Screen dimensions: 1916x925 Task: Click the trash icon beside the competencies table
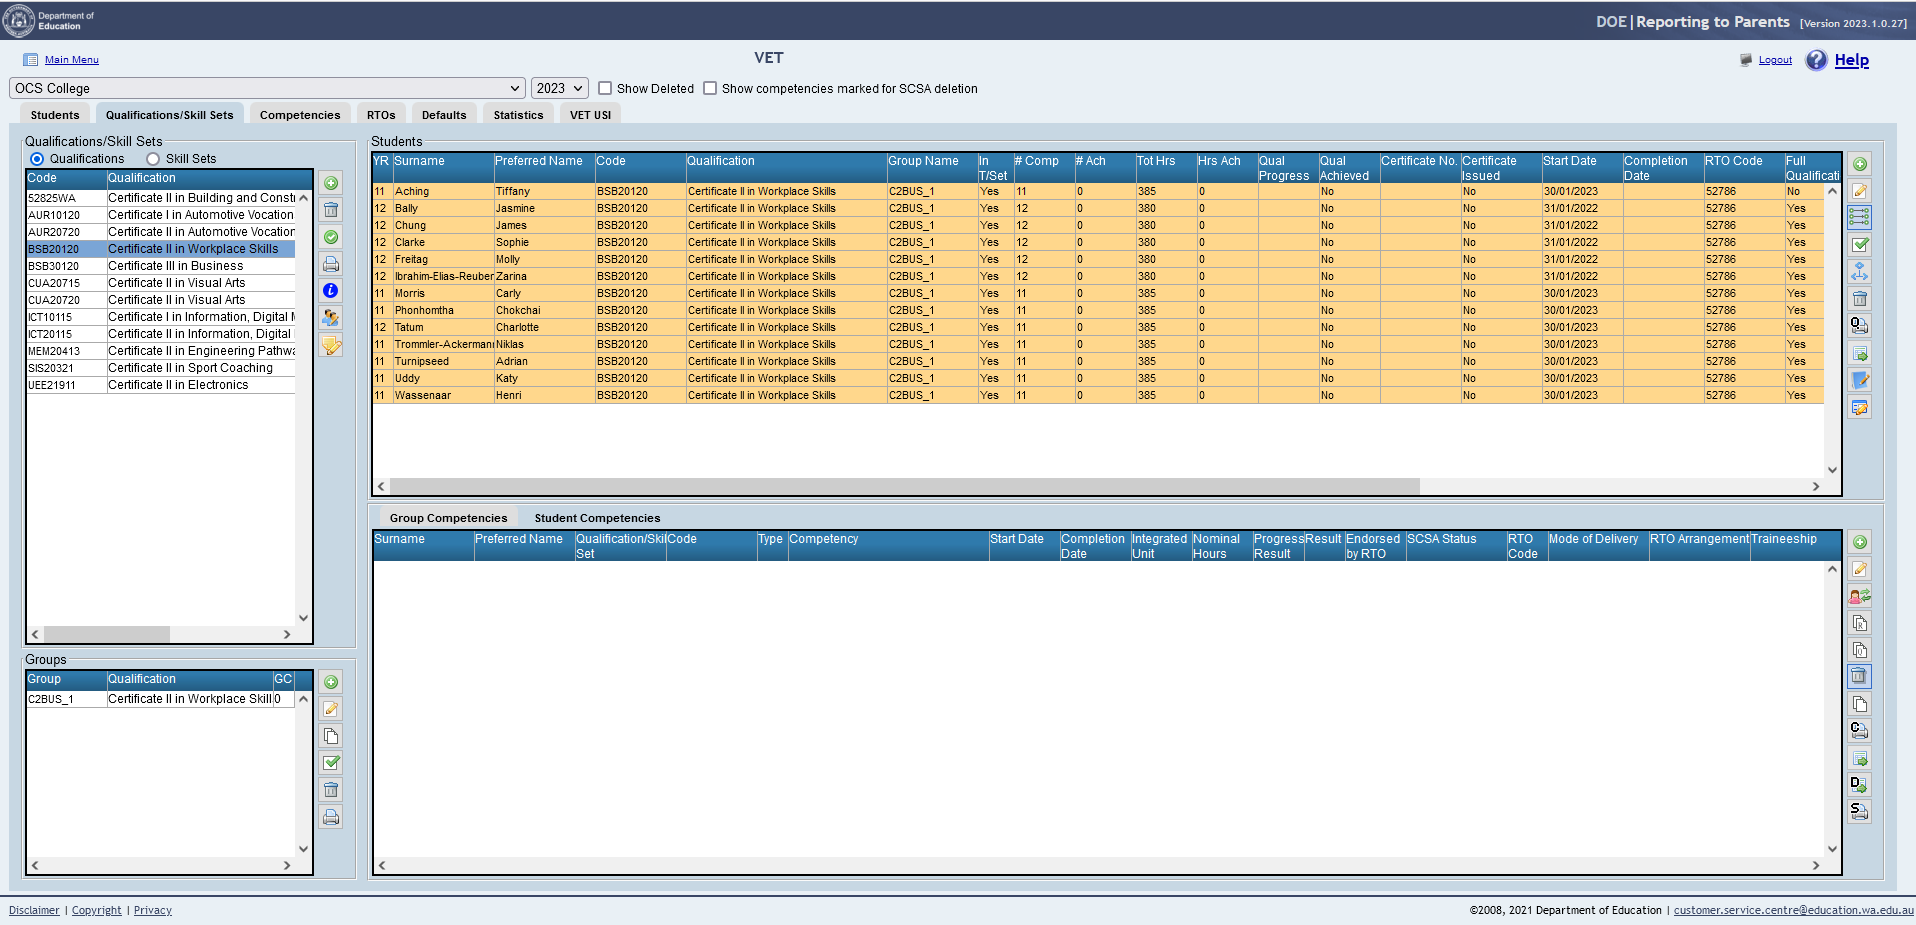[1859, 677]
